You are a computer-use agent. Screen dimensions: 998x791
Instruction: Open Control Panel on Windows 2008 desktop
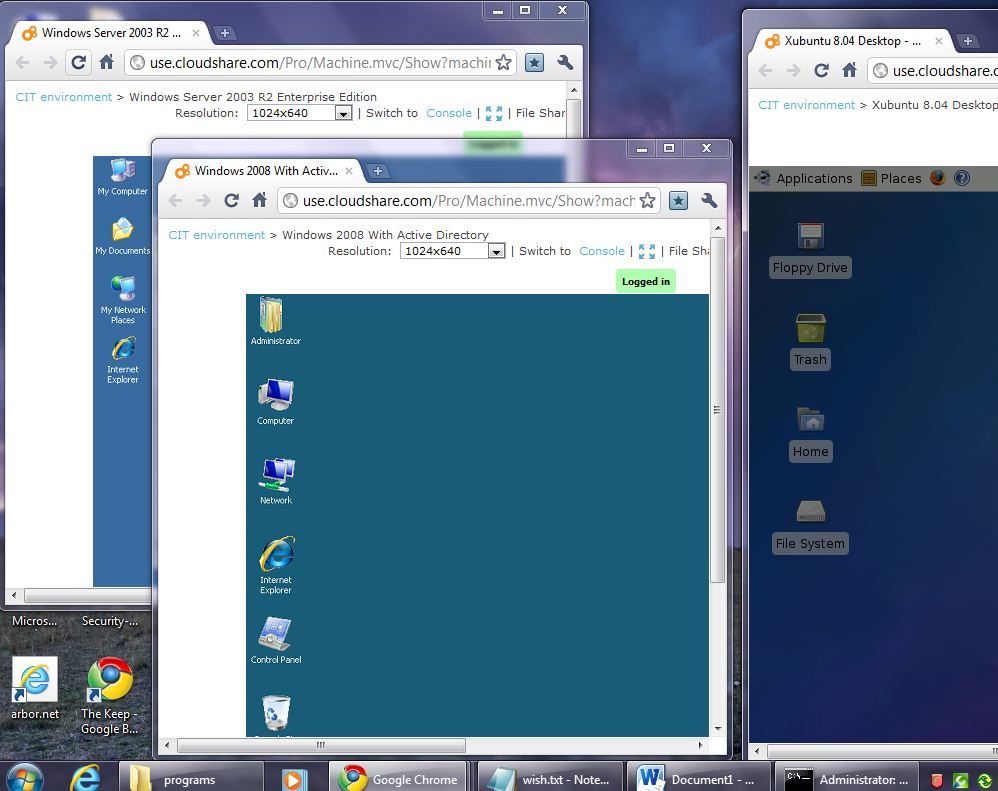pyautogui.click(x=276, y=640)
